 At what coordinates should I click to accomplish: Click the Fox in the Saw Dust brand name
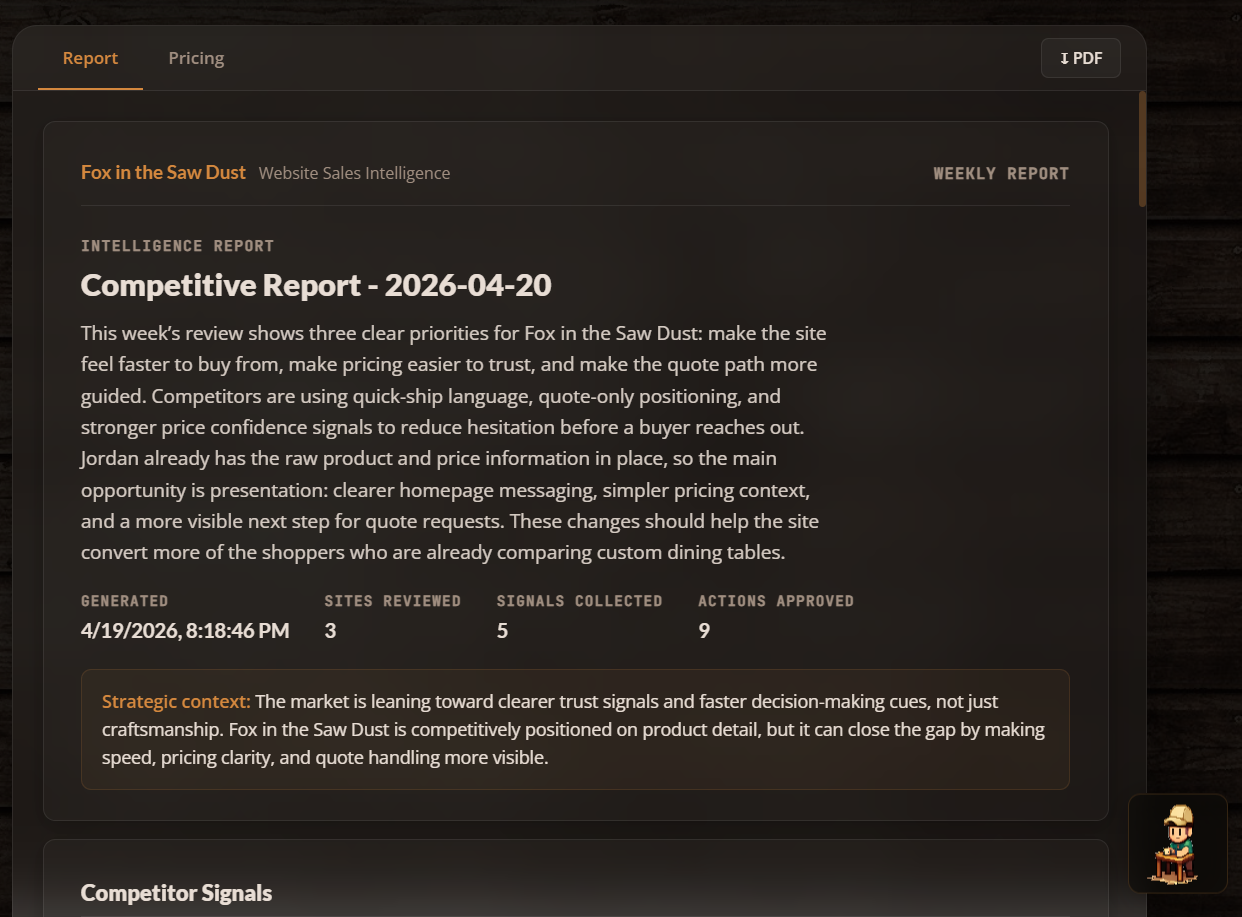coord(163,172)
